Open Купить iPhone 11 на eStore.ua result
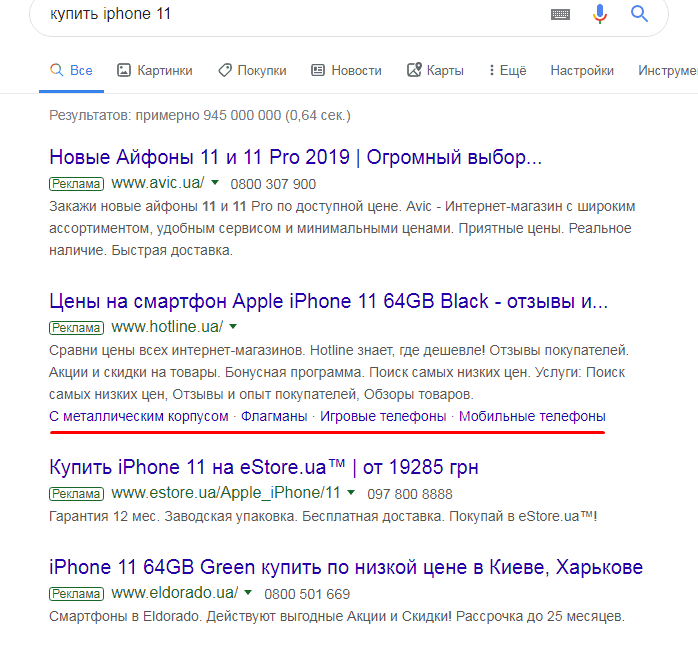The width and height of the screenshot is (698, 652). (264, 467)
